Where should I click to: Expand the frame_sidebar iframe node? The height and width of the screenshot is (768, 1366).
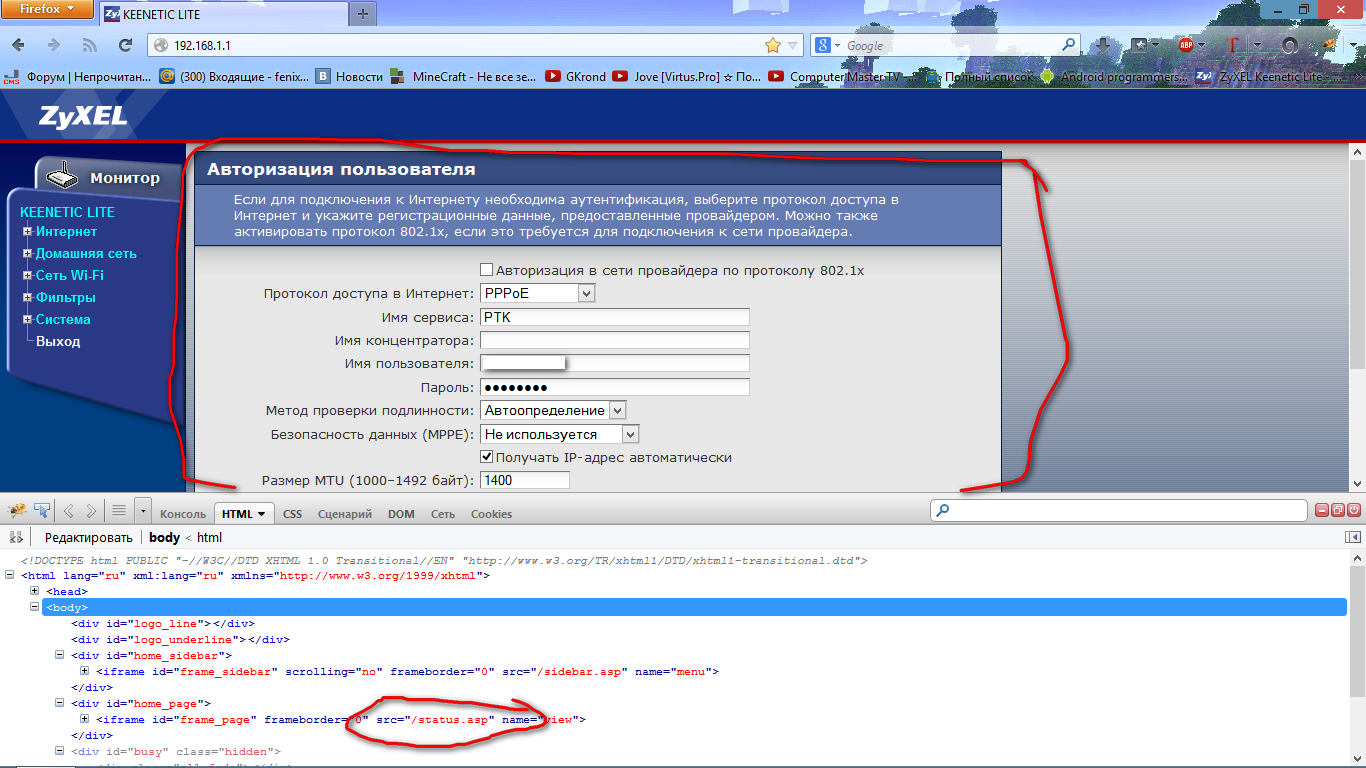pyautogui.click(x=85, y=671)
